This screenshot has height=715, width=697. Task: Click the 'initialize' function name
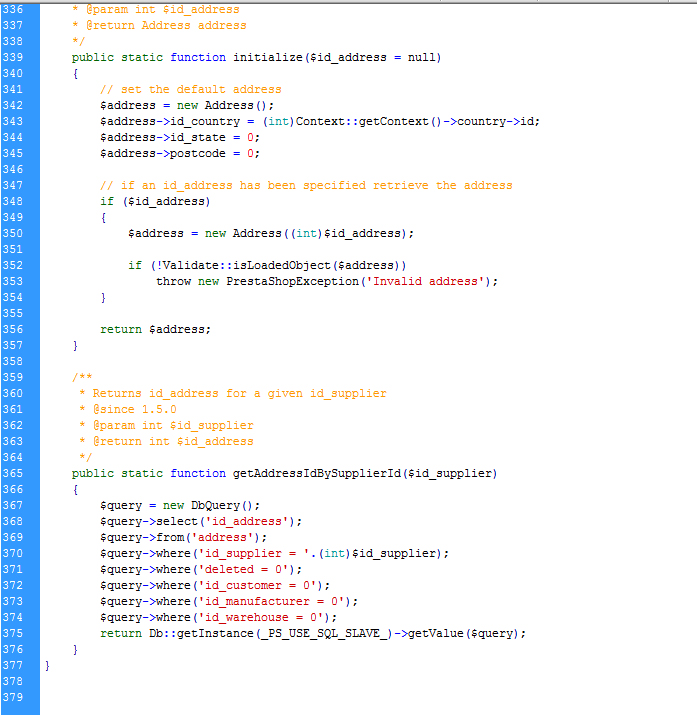268,57
